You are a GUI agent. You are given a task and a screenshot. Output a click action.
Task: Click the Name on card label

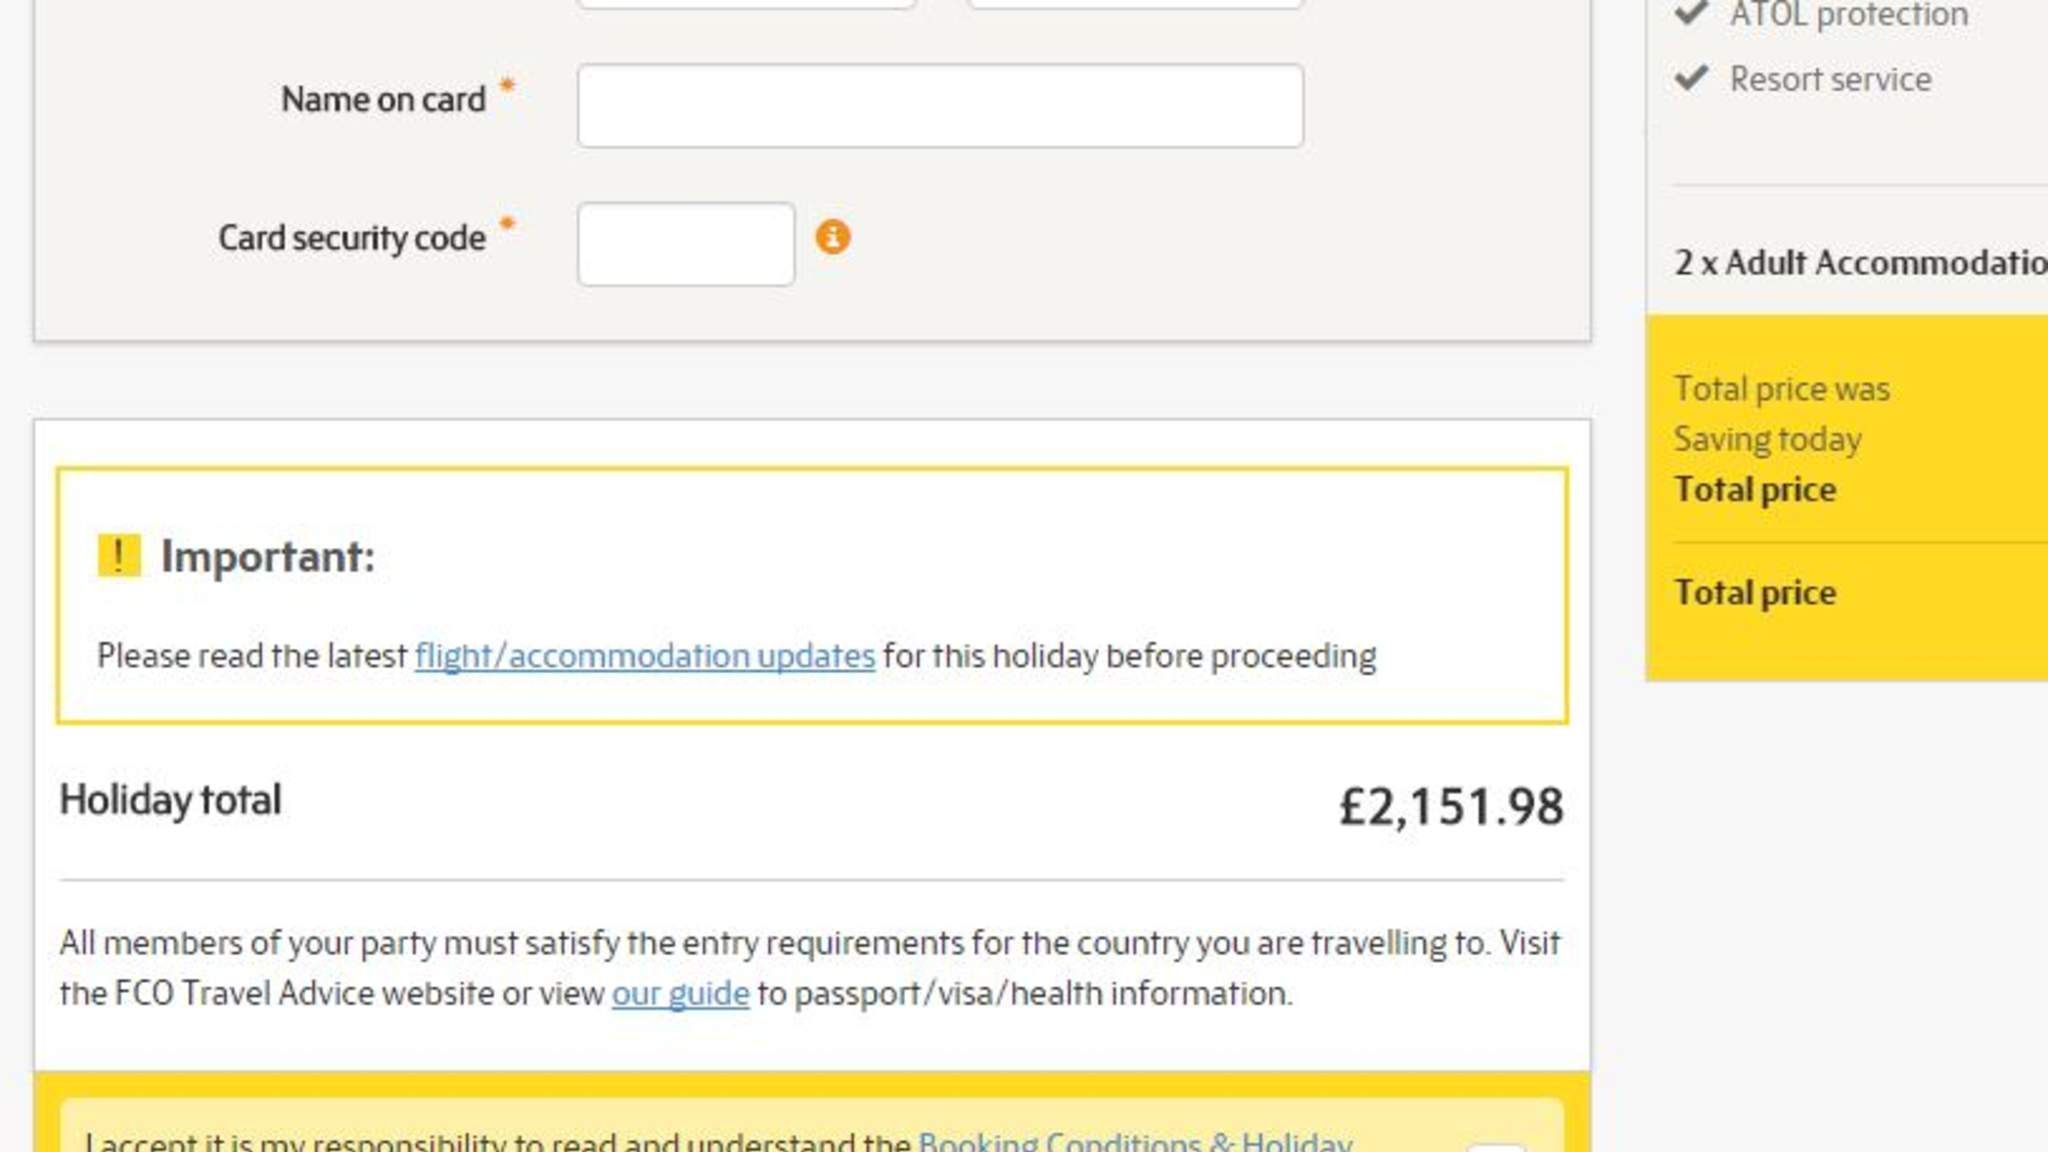tap(383, 99)
